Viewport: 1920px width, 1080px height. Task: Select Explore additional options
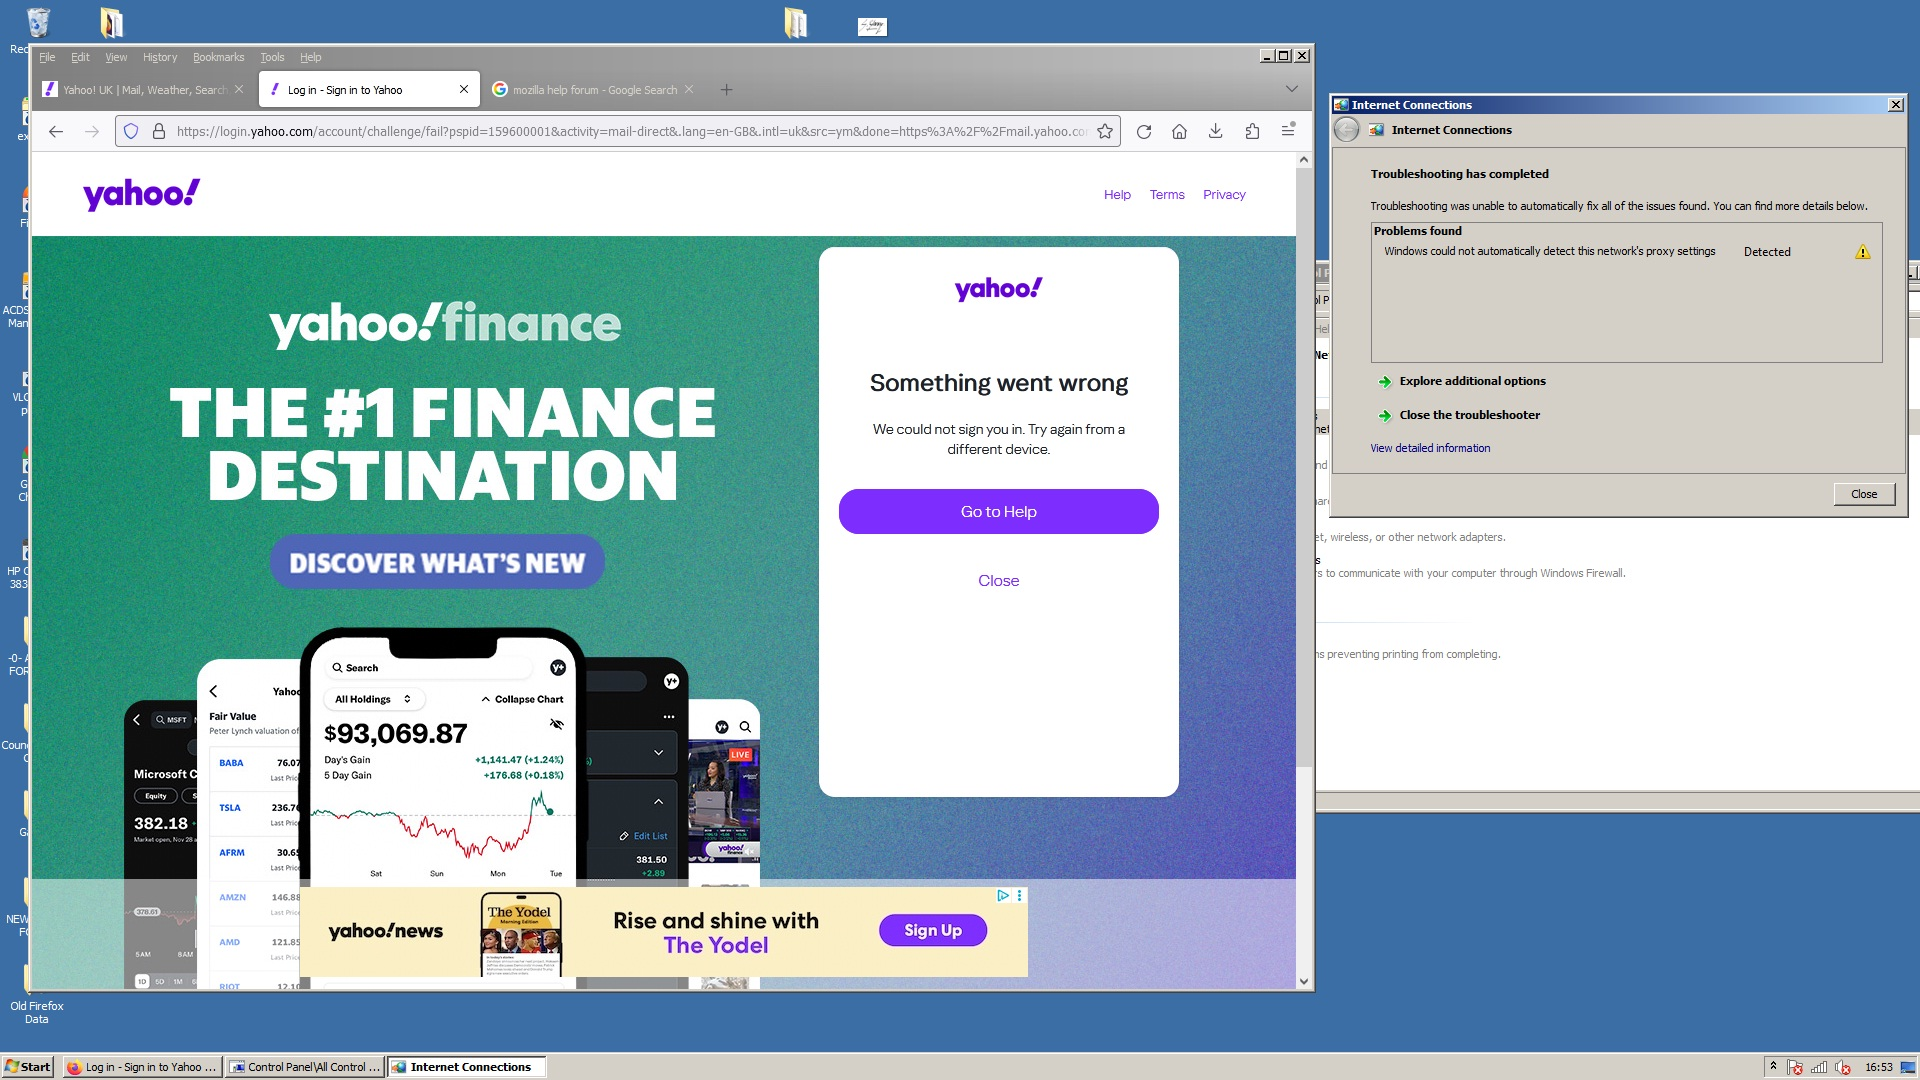click(x=1472, y=381)
